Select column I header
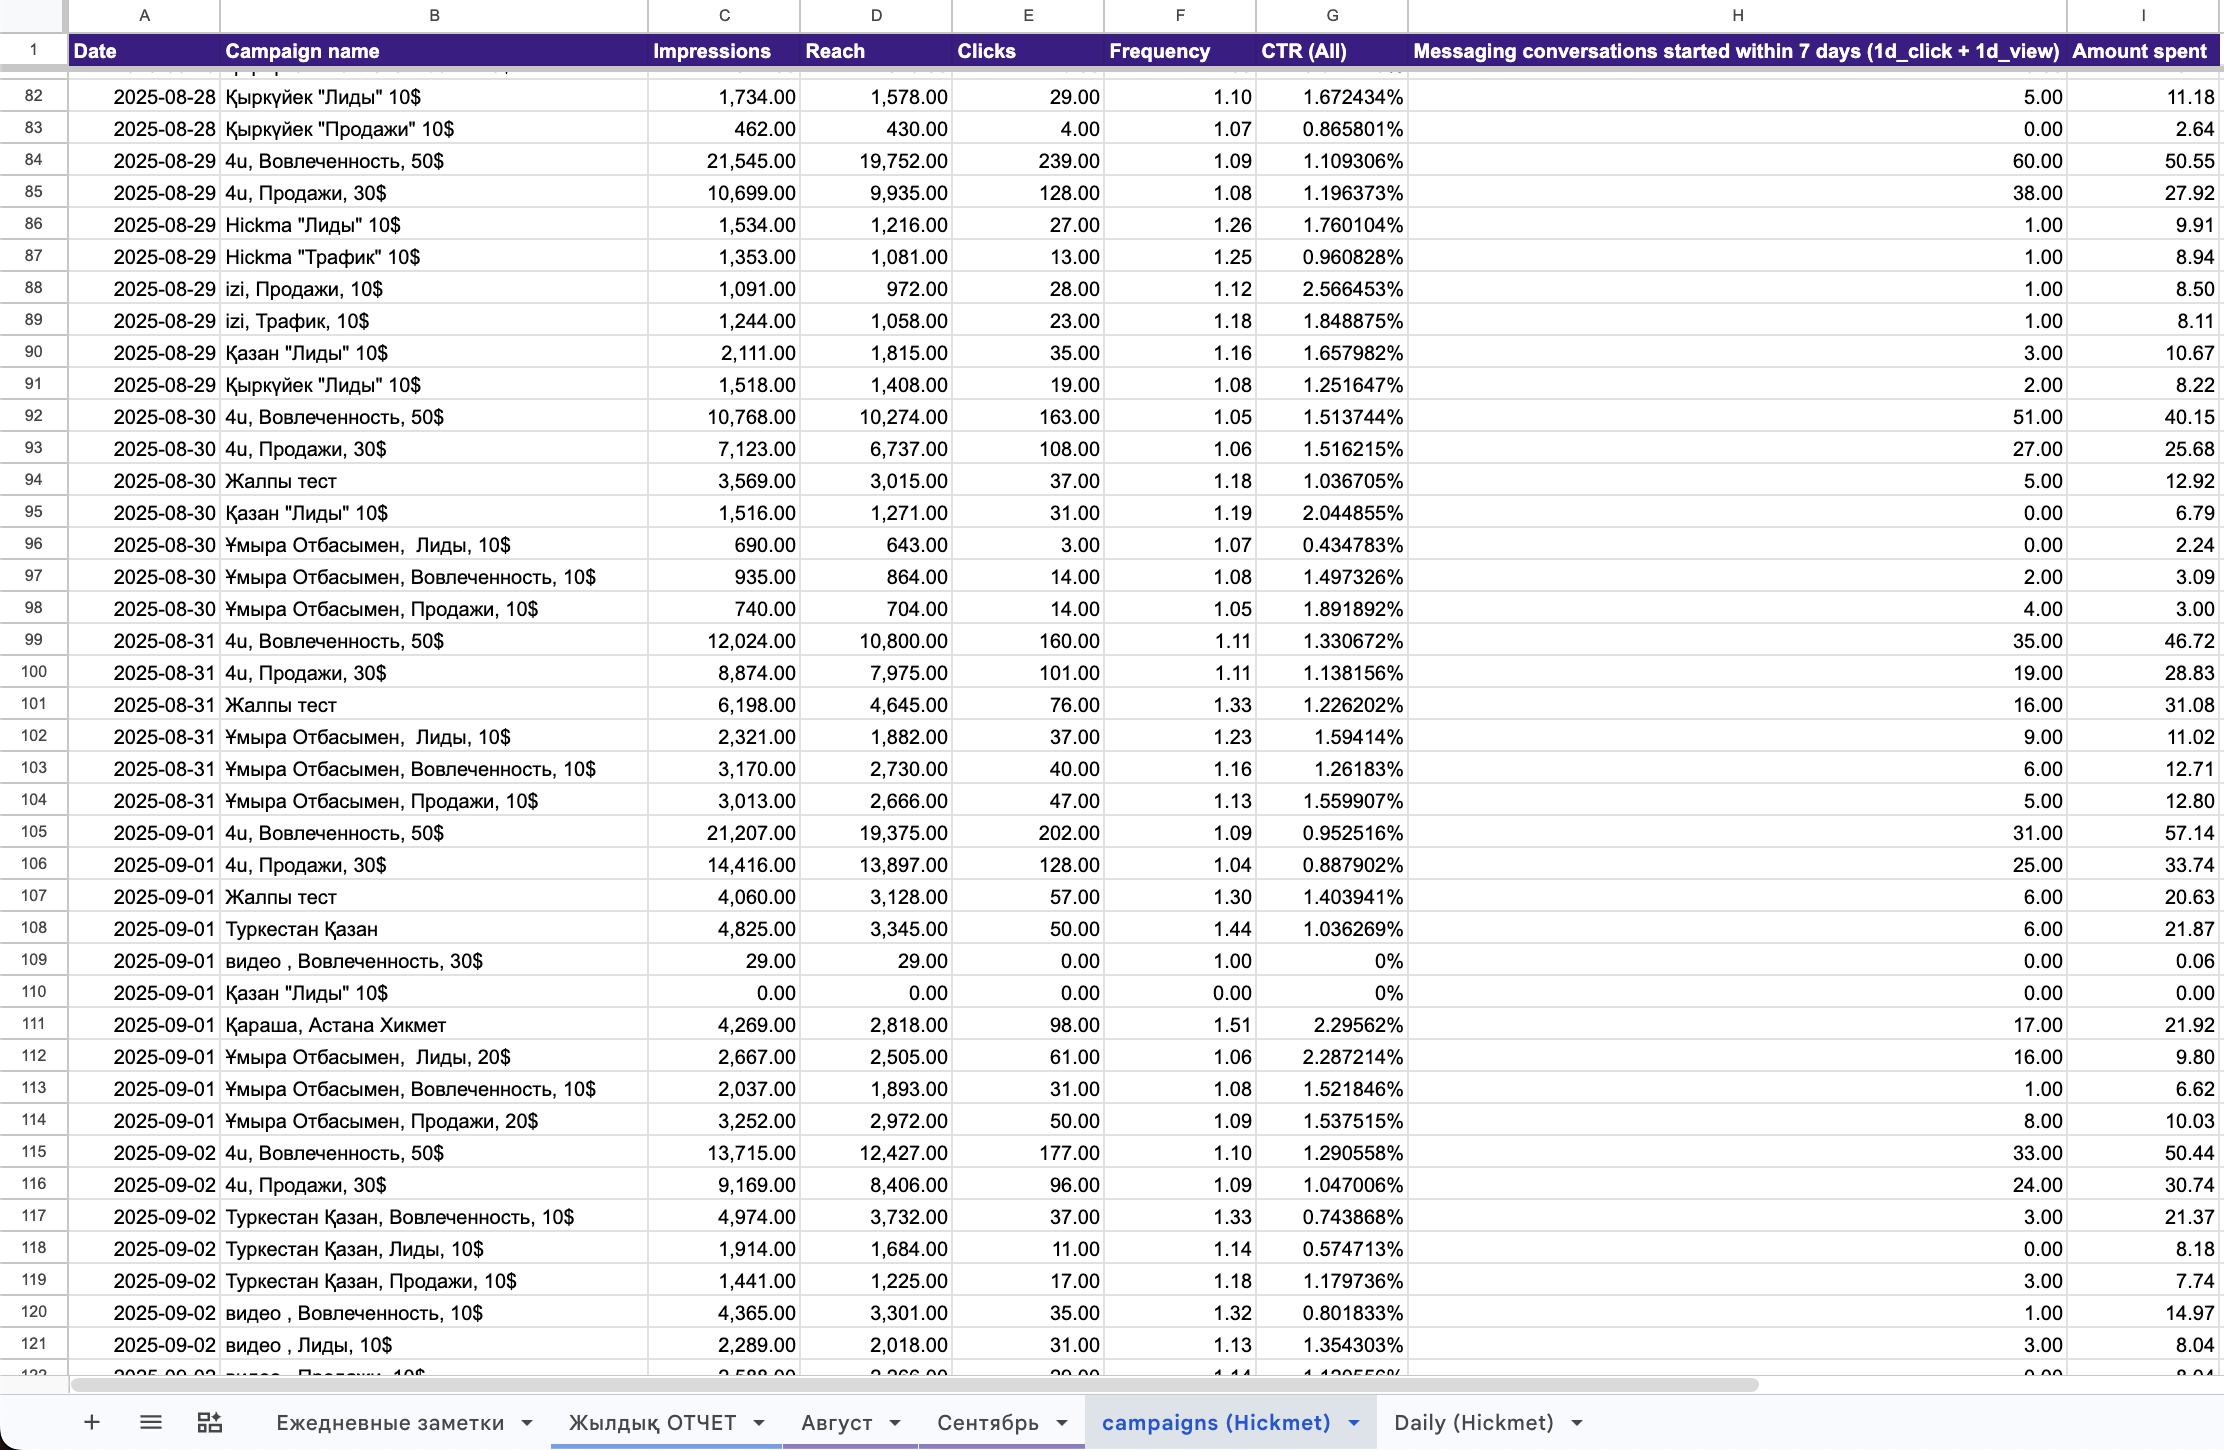Viewport: 2224px width, 1450px height. [2143, 15]
